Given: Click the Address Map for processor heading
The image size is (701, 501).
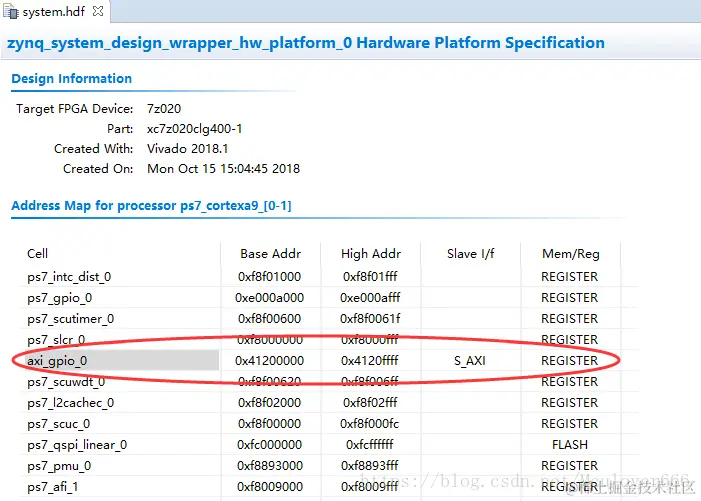Looking at the screenshot, I should (x=151, y=206).
